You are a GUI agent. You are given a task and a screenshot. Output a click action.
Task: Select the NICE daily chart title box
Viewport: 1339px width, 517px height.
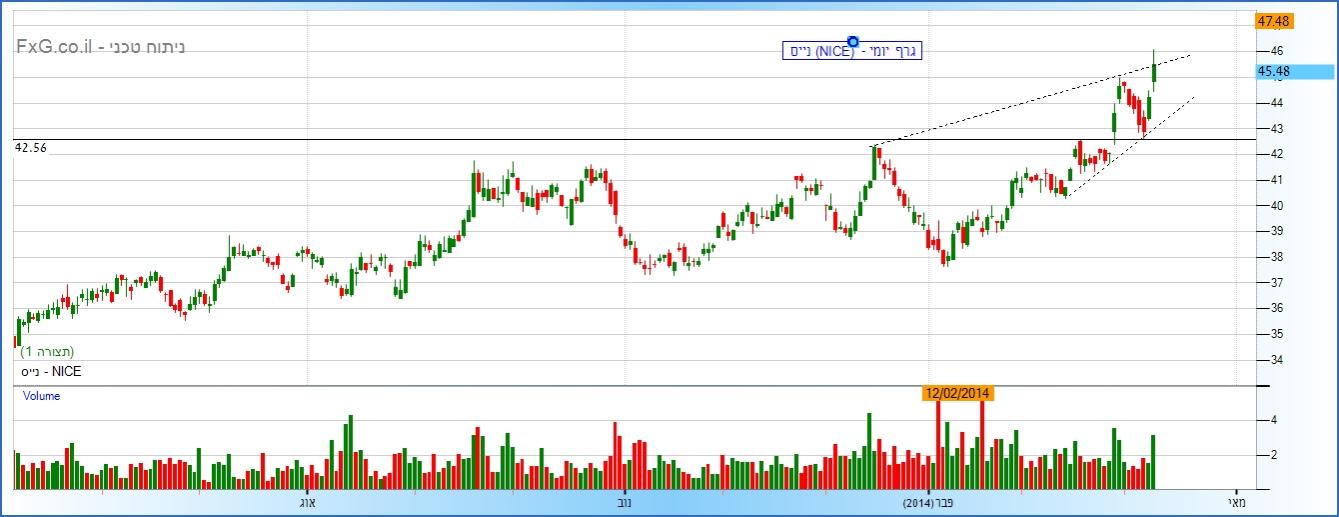click(852, 51)
